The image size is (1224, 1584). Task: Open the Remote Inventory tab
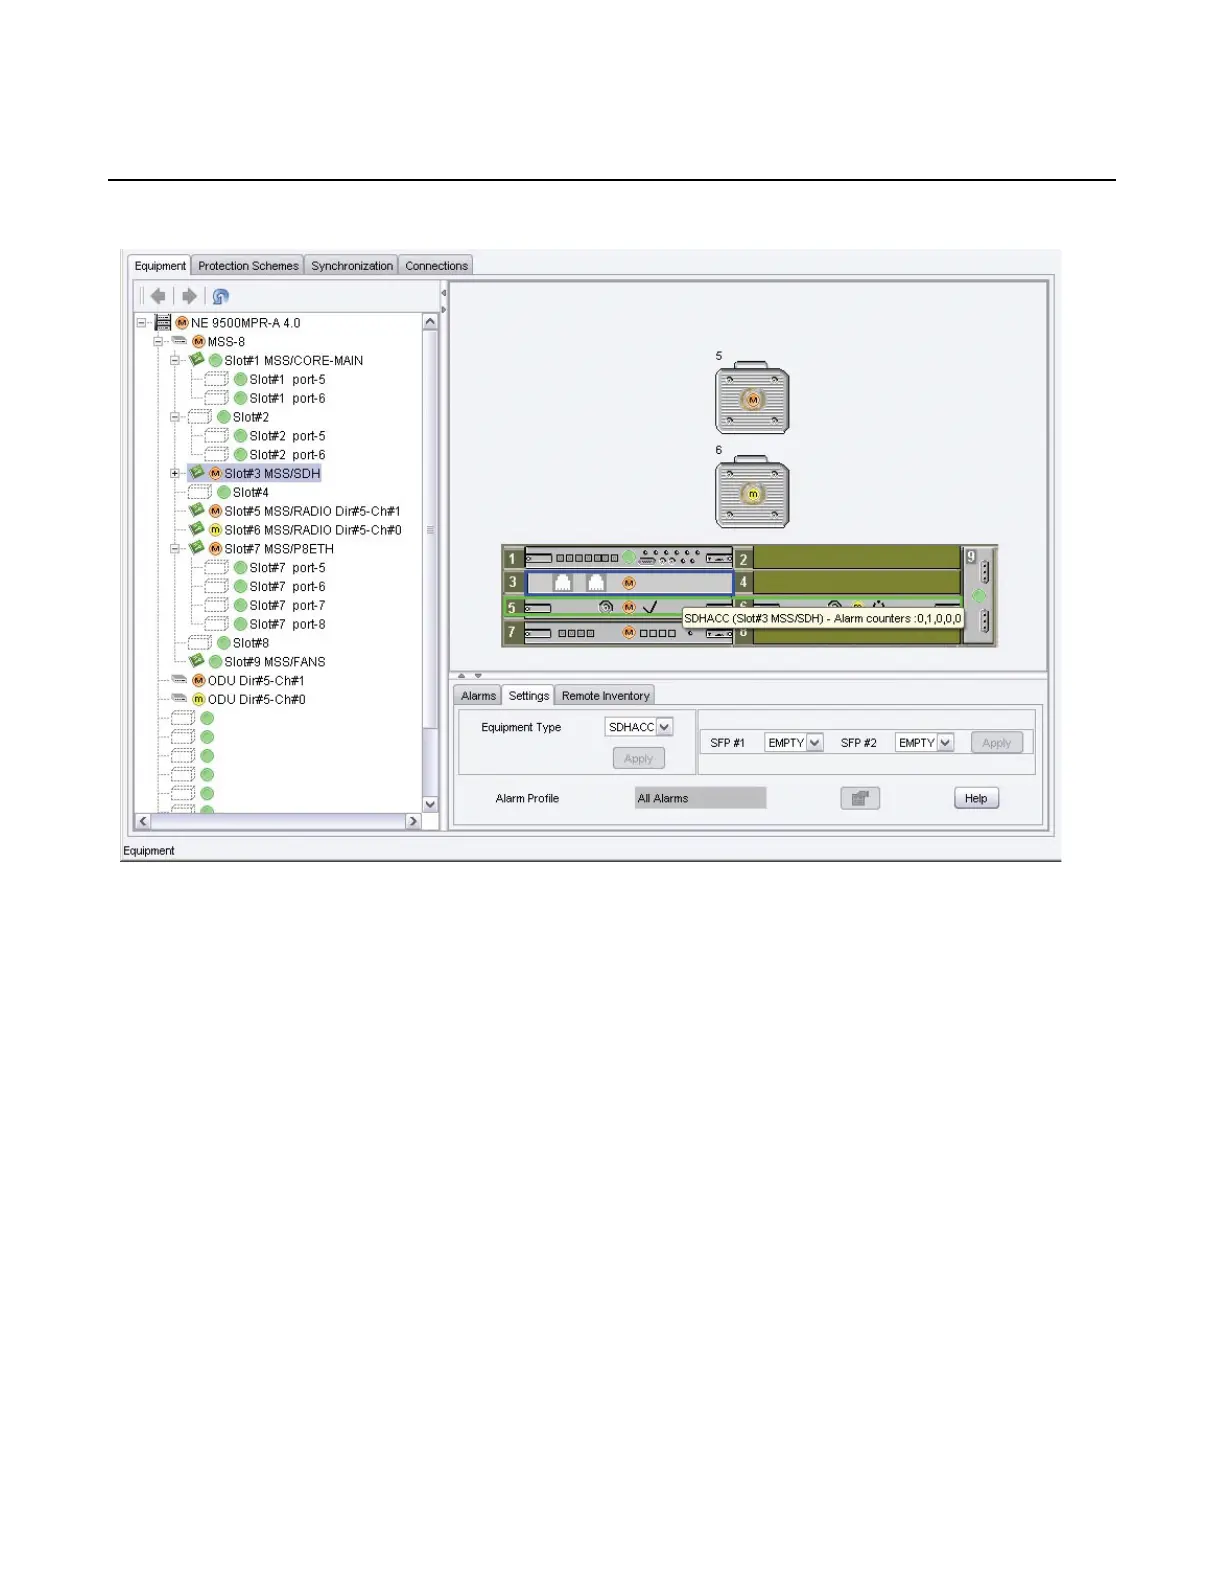click(x=605, y=696)
